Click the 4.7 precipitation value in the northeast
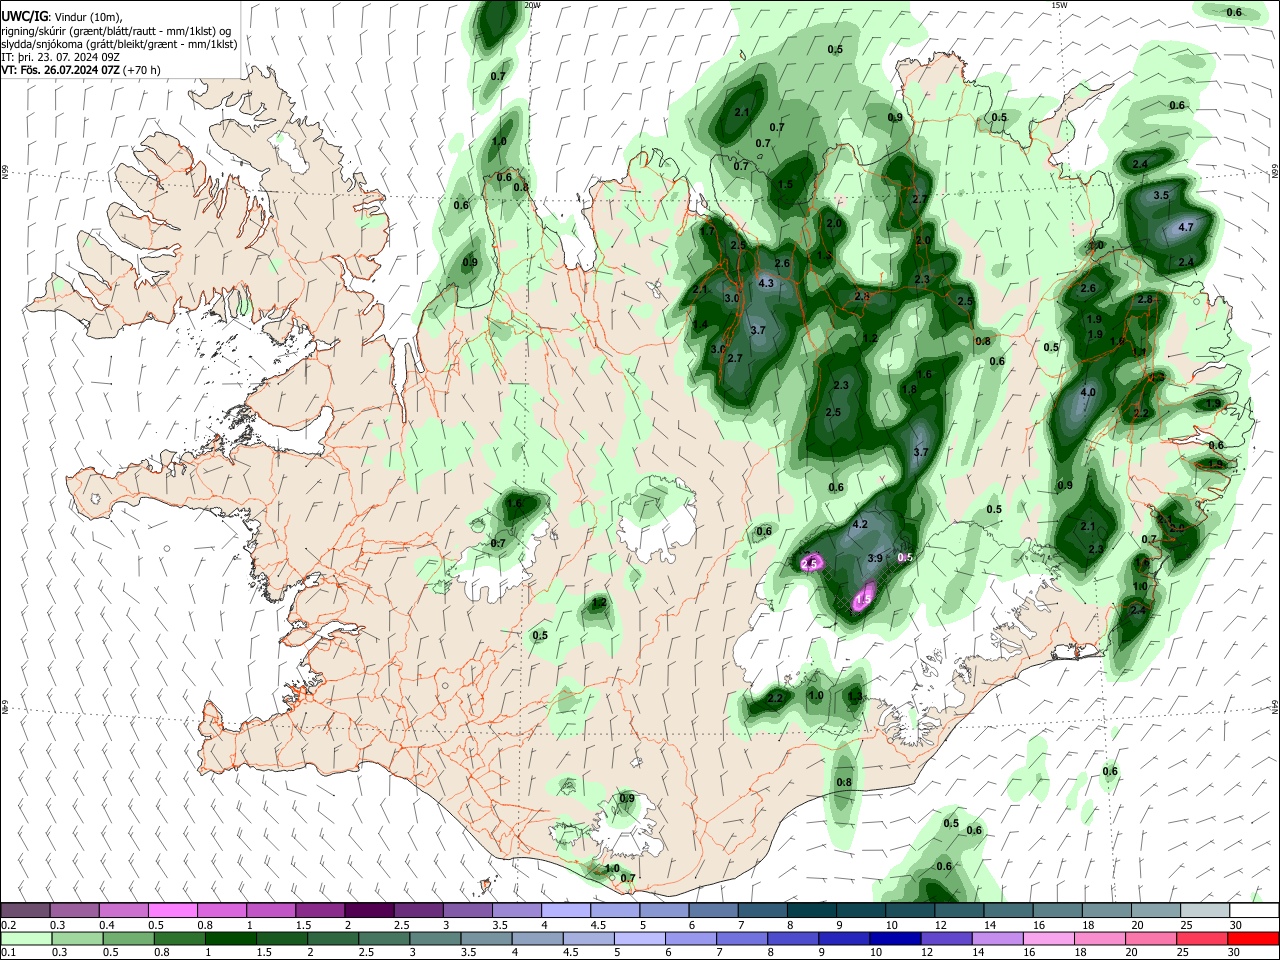The width and height of the screenshot is (1280, 960). coord(1186,228)
